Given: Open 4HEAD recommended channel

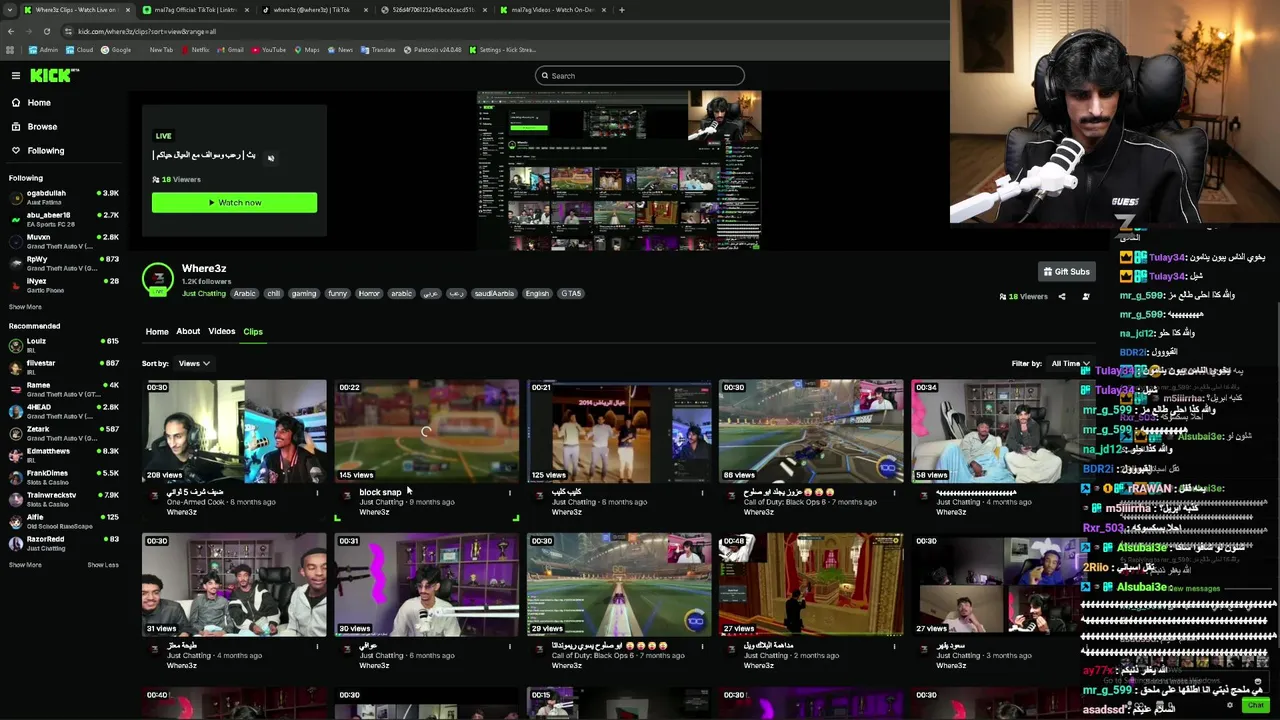Looking at the screenshot, I should (x=64, y=411).
